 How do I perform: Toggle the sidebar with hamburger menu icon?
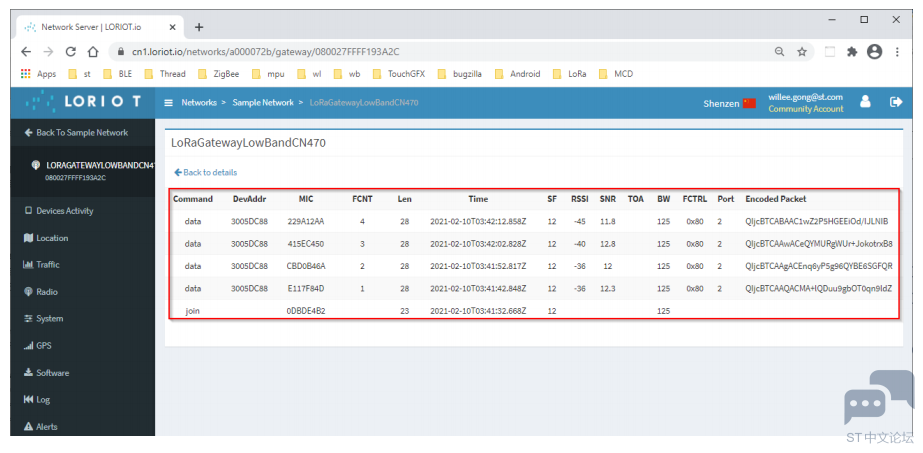(168, 103)
